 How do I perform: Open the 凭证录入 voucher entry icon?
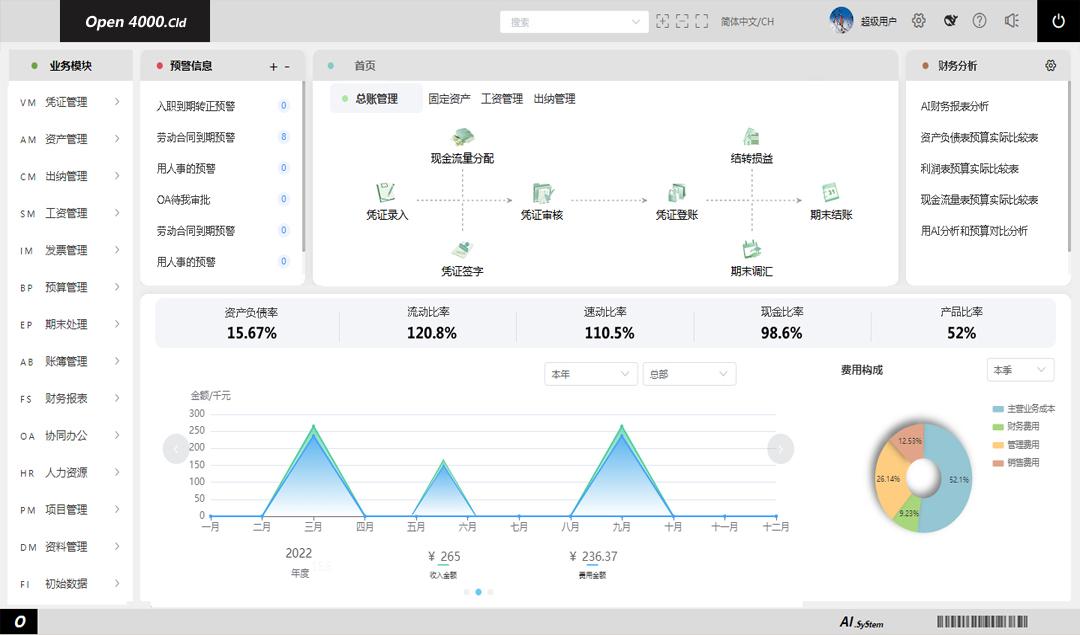pyautogui.click(x=386, y=192)
